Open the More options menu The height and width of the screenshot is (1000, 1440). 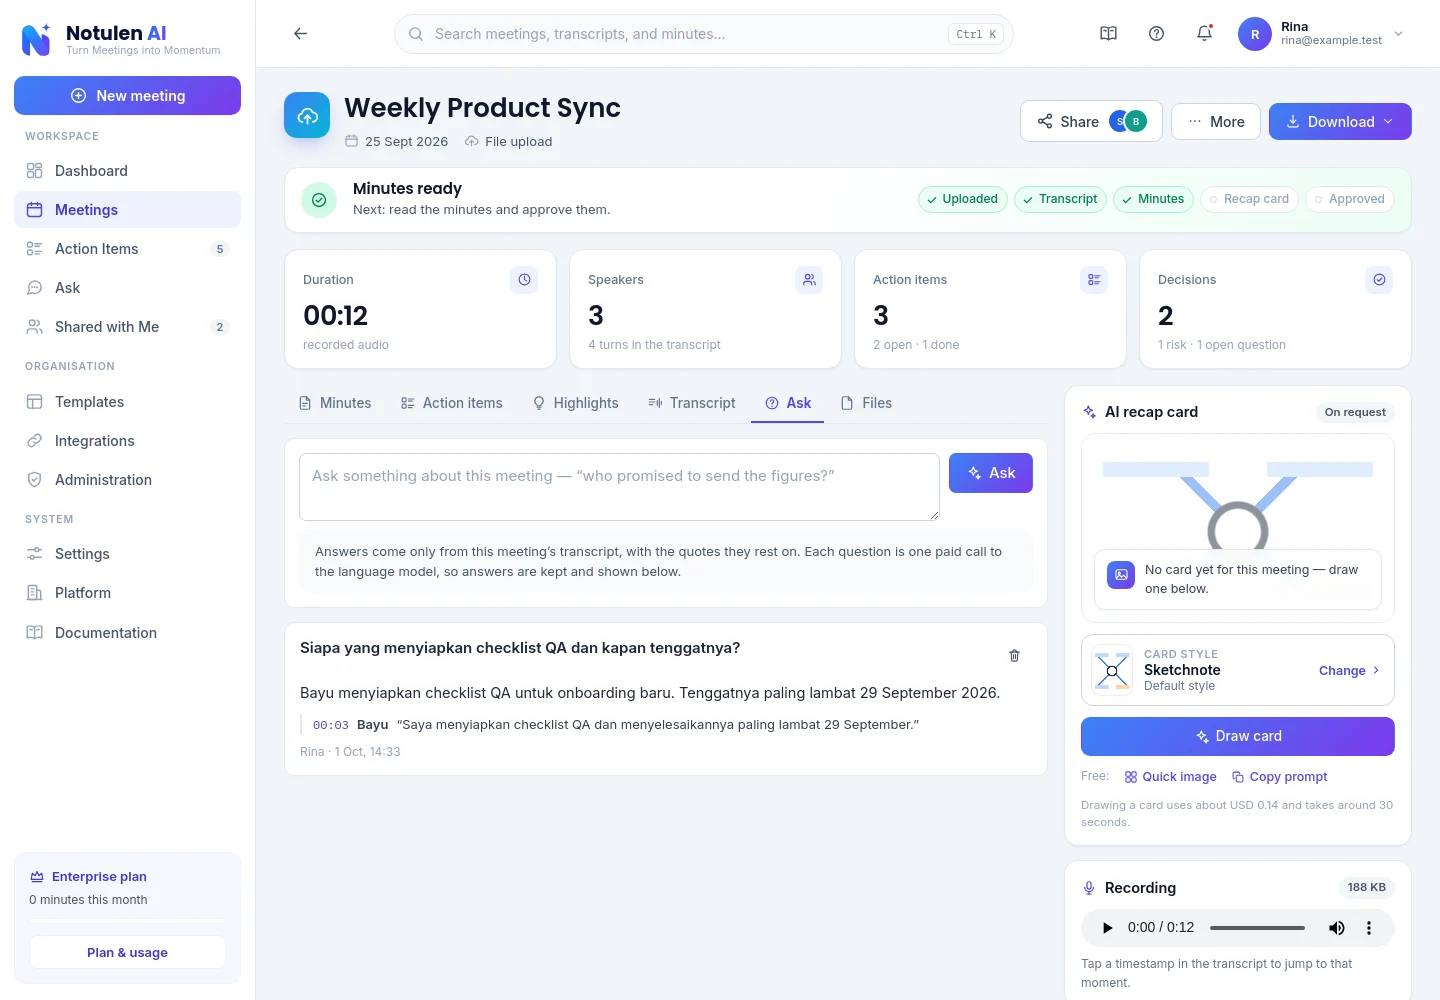coord(1216,122)
